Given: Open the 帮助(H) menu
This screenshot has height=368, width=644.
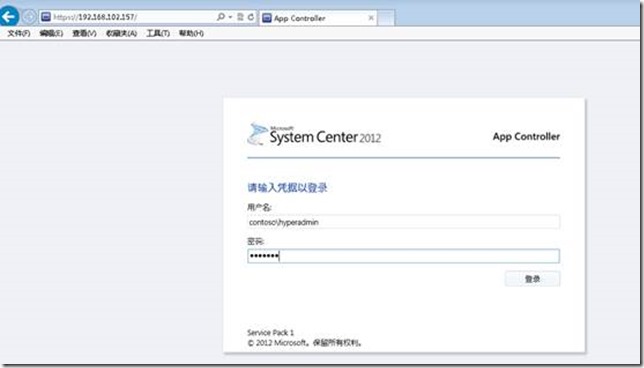Looking at the screenshot, I should (191, 33).
